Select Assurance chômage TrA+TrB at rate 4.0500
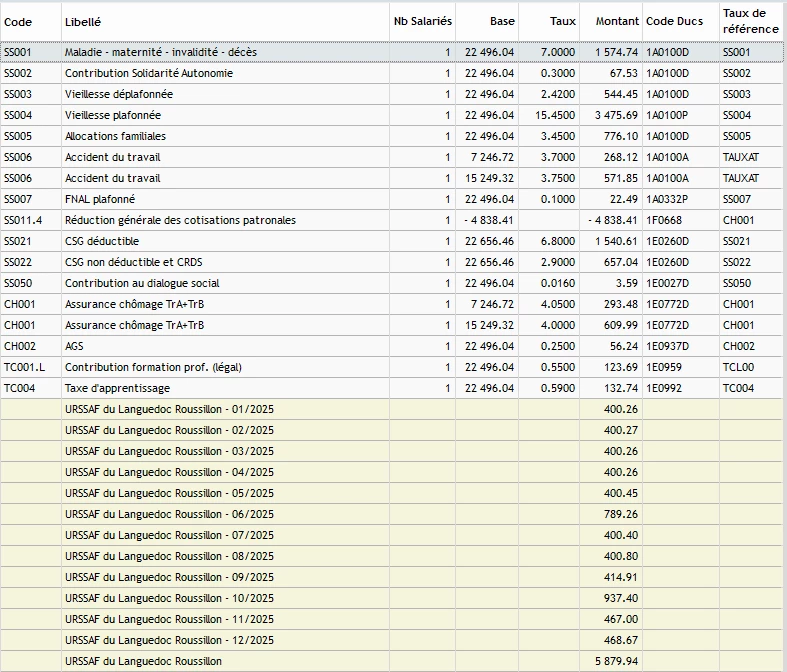Screen dimensions: 787x672 391,305
